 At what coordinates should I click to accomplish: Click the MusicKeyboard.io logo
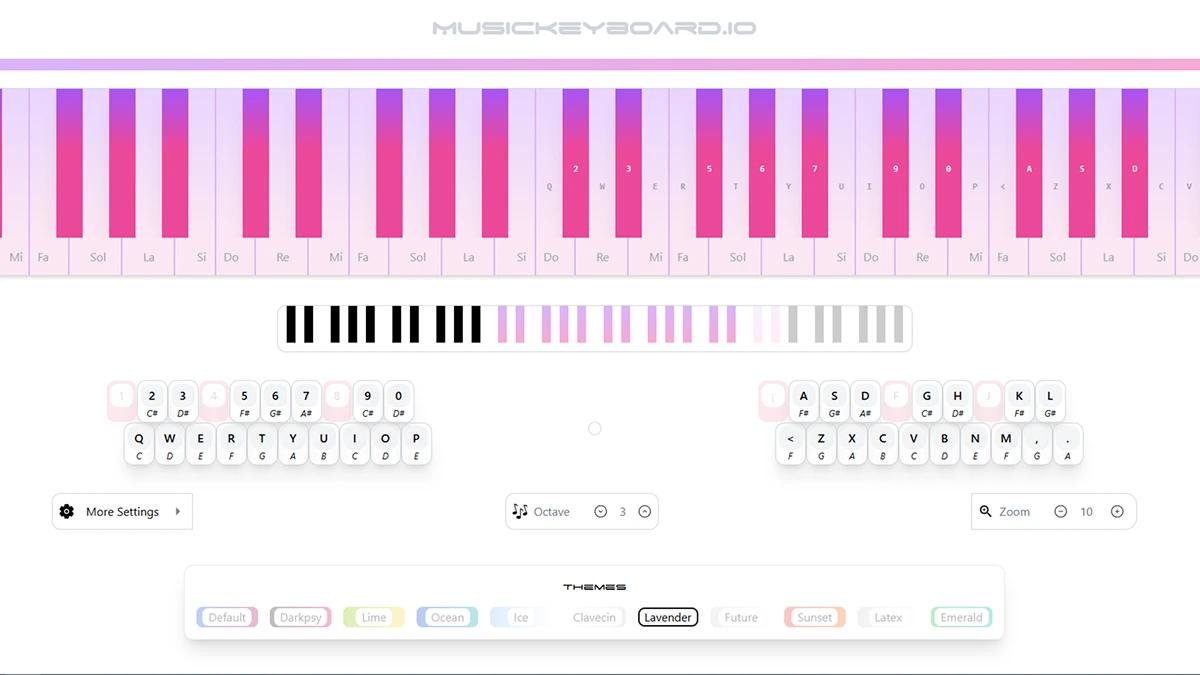point(594,28)
